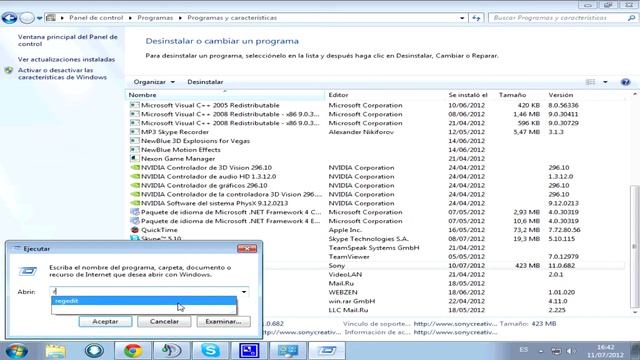The image size is (640, 360).
Task: Click the Desinstalar toolbar button
Action: (x=205, y=82)
